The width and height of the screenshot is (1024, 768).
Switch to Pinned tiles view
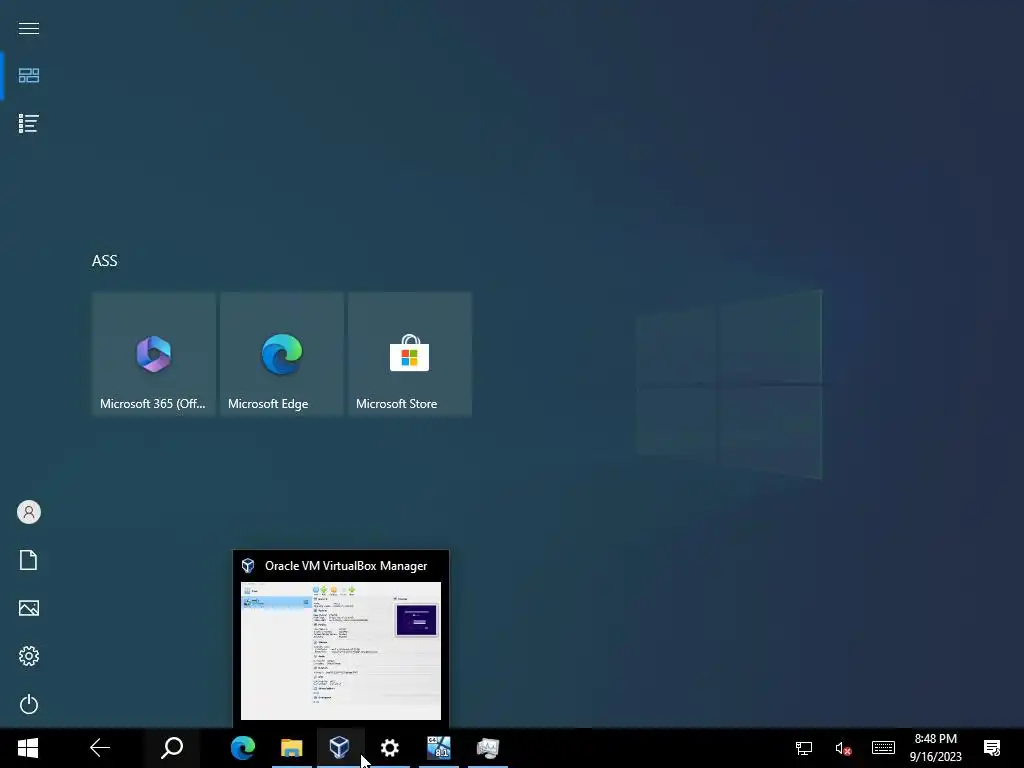pyautogui.click(x=29, y=76)
